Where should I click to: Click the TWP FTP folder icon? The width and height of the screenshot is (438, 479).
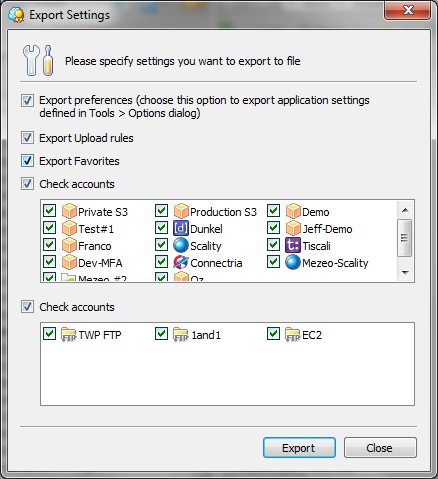click(x=69, y=335)
